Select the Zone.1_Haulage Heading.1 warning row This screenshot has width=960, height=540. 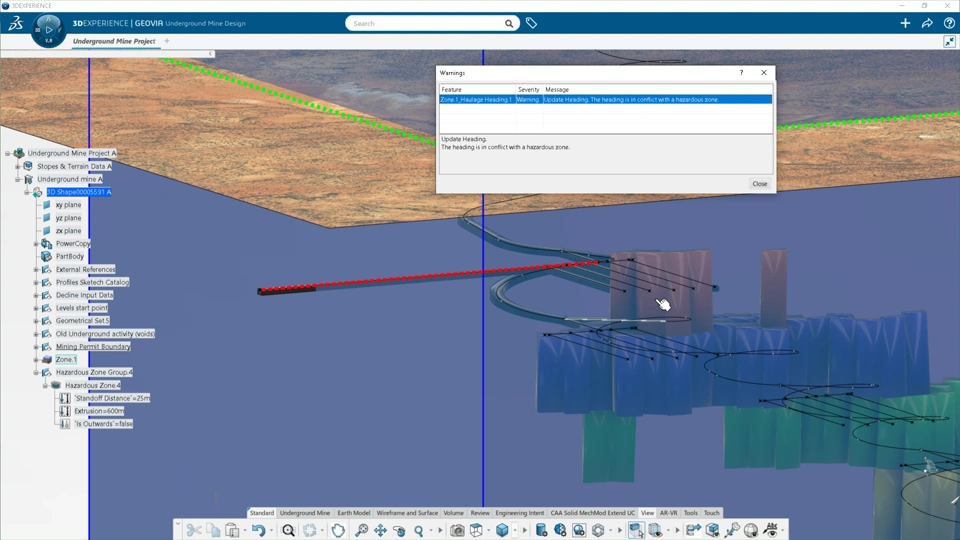[606, 99]
